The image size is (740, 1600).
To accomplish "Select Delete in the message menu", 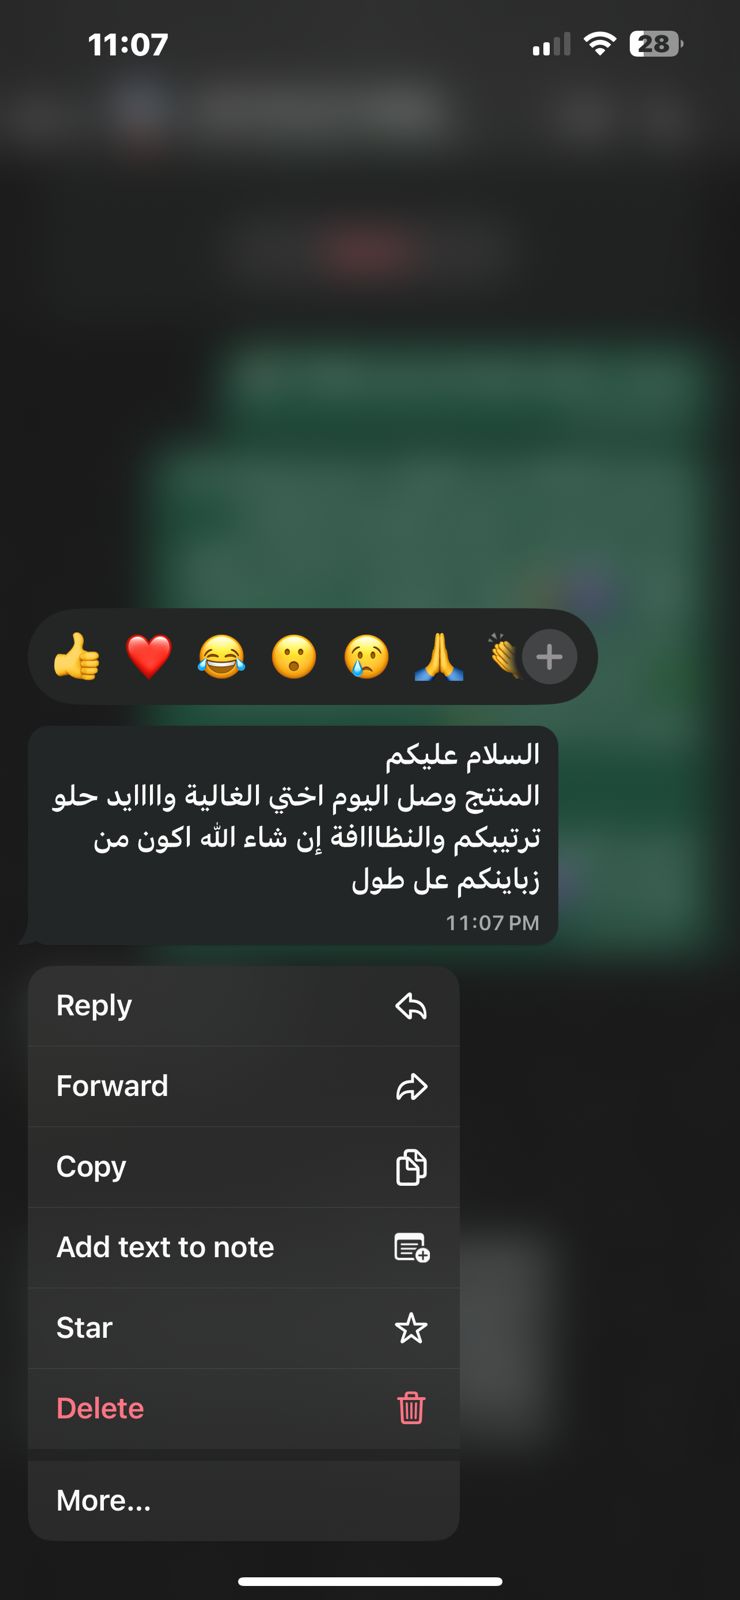I will [x=244, y=1408].
